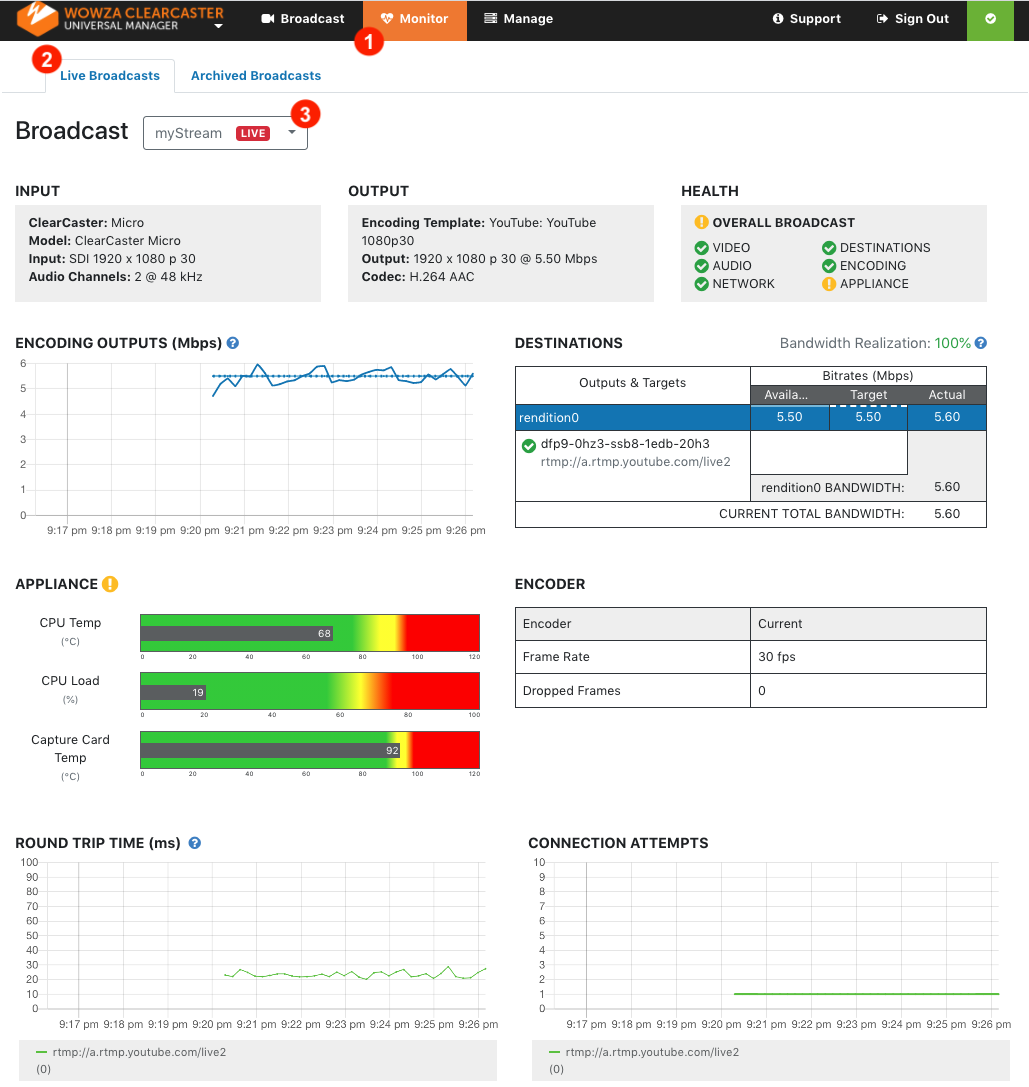Click the Appliance warning icon

110,584
